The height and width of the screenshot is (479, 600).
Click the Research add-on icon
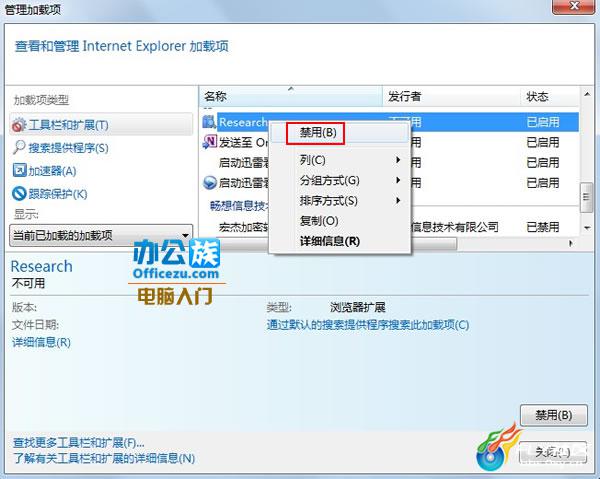209,122
